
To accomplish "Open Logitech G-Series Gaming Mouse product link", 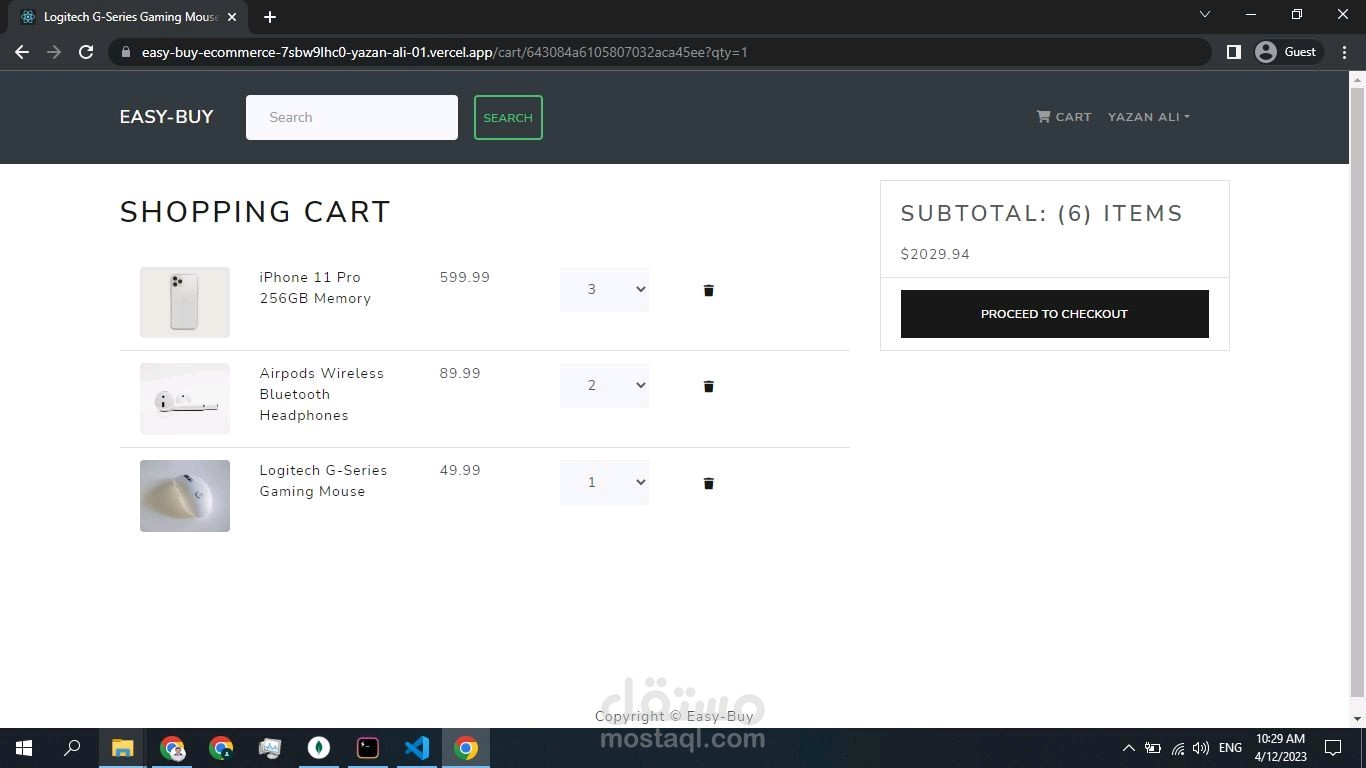I will point(323,481).
